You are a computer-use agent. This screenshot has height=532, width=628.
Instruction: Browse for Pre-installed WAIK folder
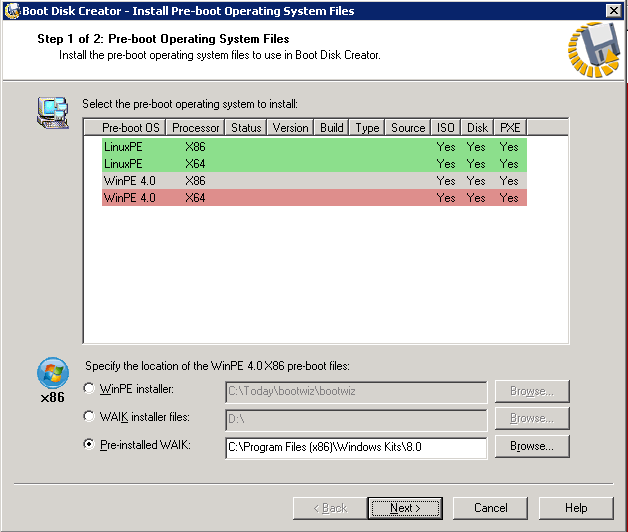pyautogui.click(x=532, y=446)
